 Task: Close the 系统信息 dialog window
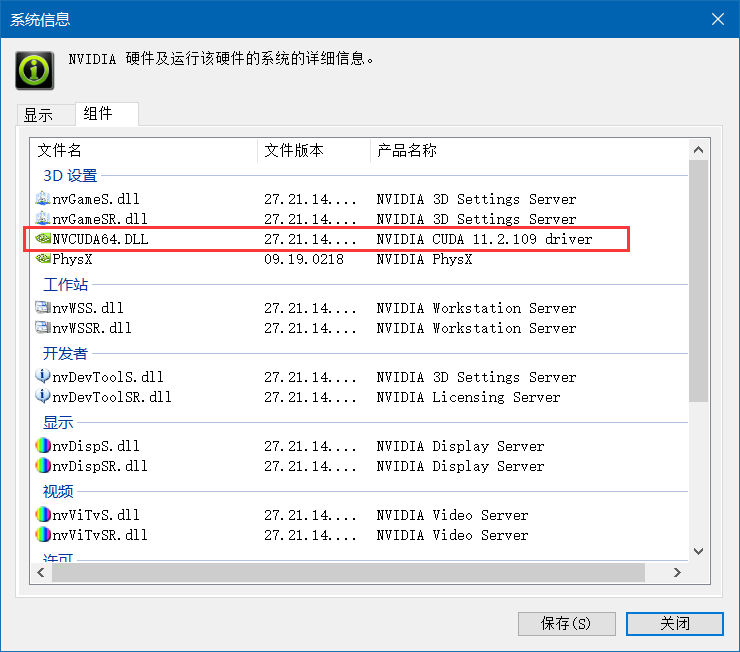click(x=718, y=19)
